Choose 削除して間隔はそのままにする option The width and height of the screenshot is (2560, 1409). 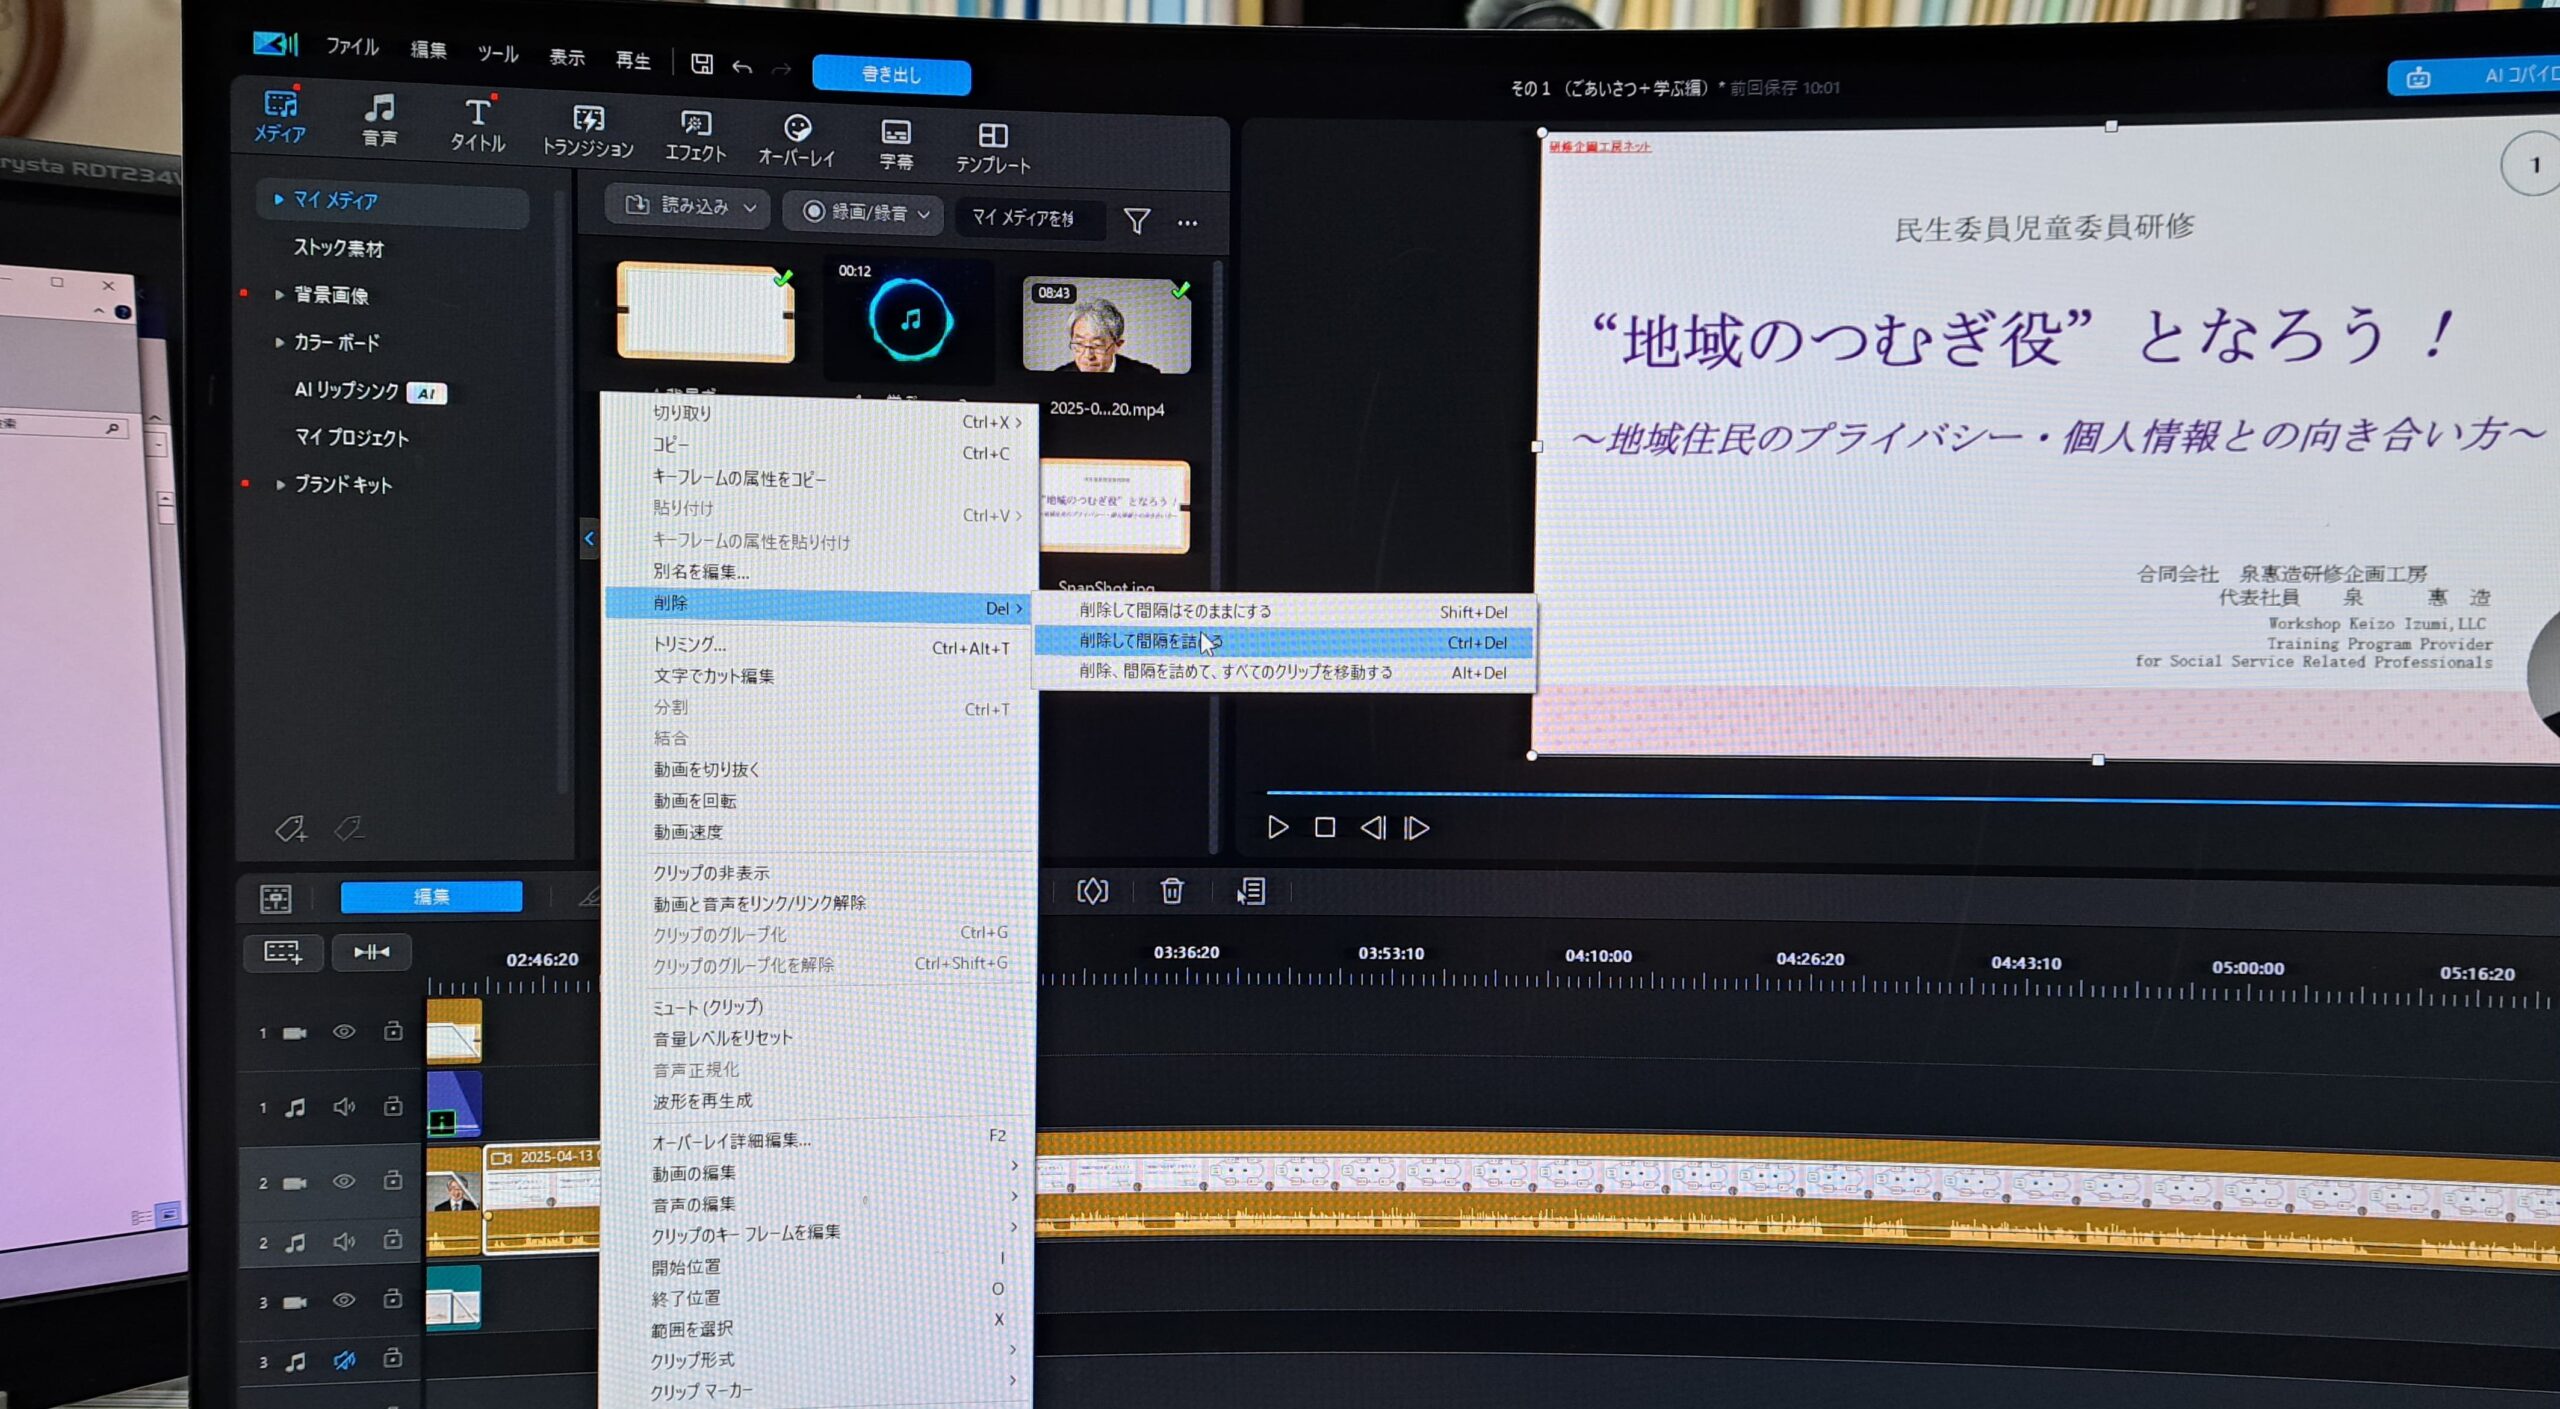click(1283, 611)
